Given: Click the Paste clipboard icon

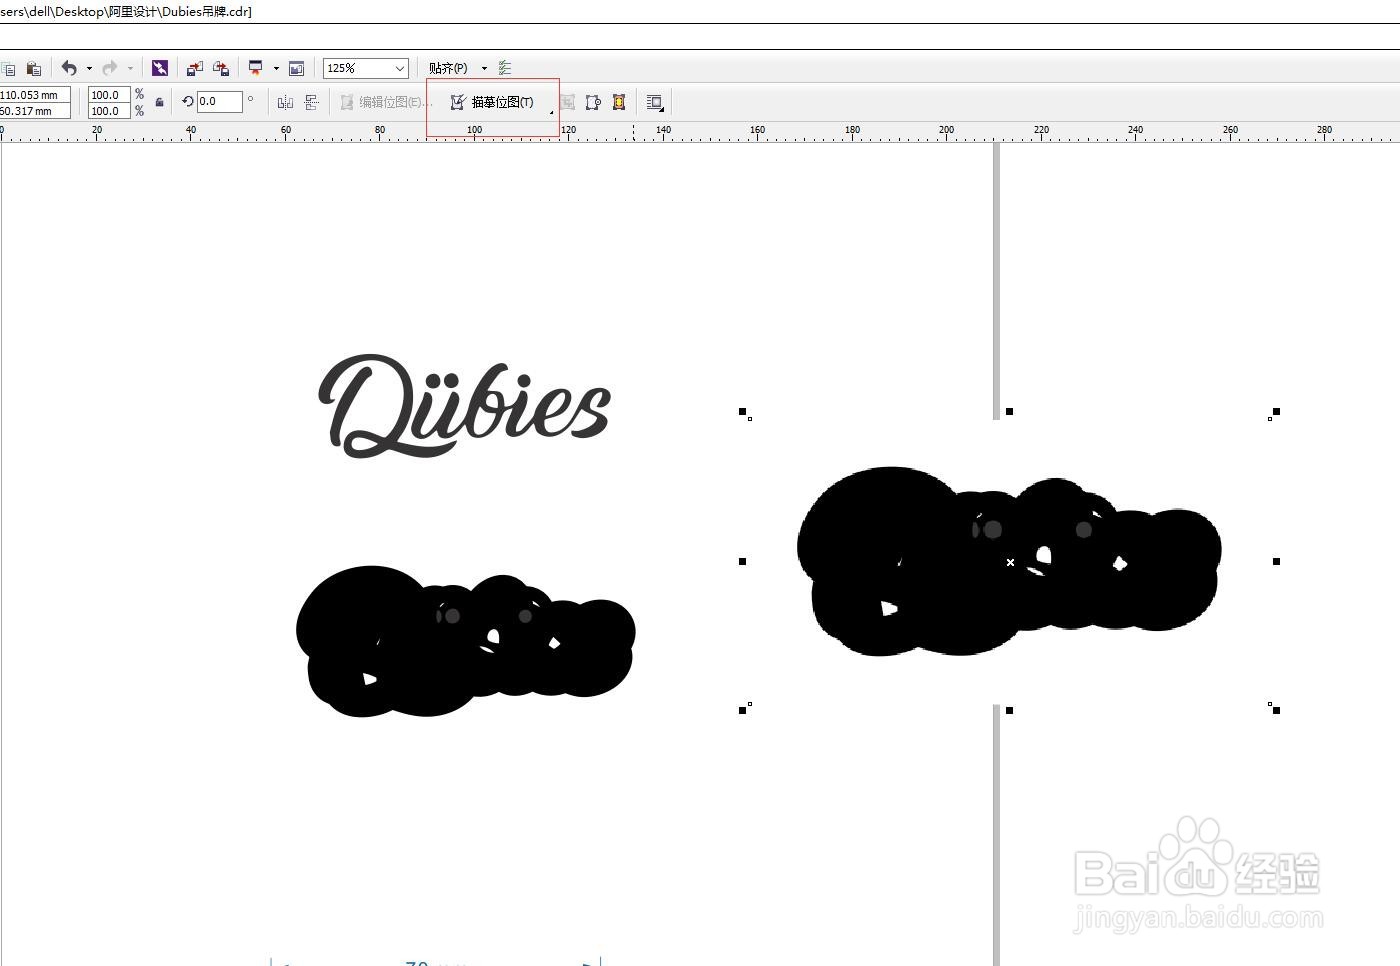Looking at the screenshot, I should click(x=33, y=68).
